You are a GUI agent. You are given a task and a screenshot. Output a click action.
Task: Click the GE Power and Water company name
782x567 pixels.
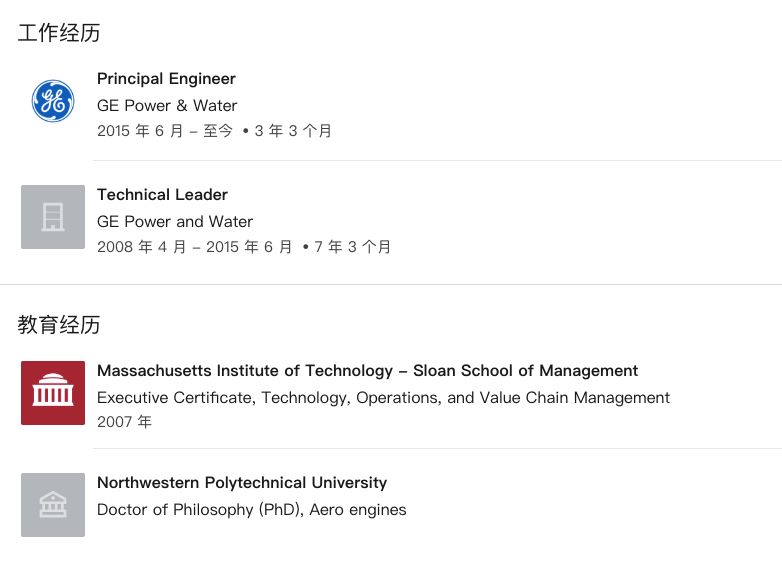tap(175, 221)
